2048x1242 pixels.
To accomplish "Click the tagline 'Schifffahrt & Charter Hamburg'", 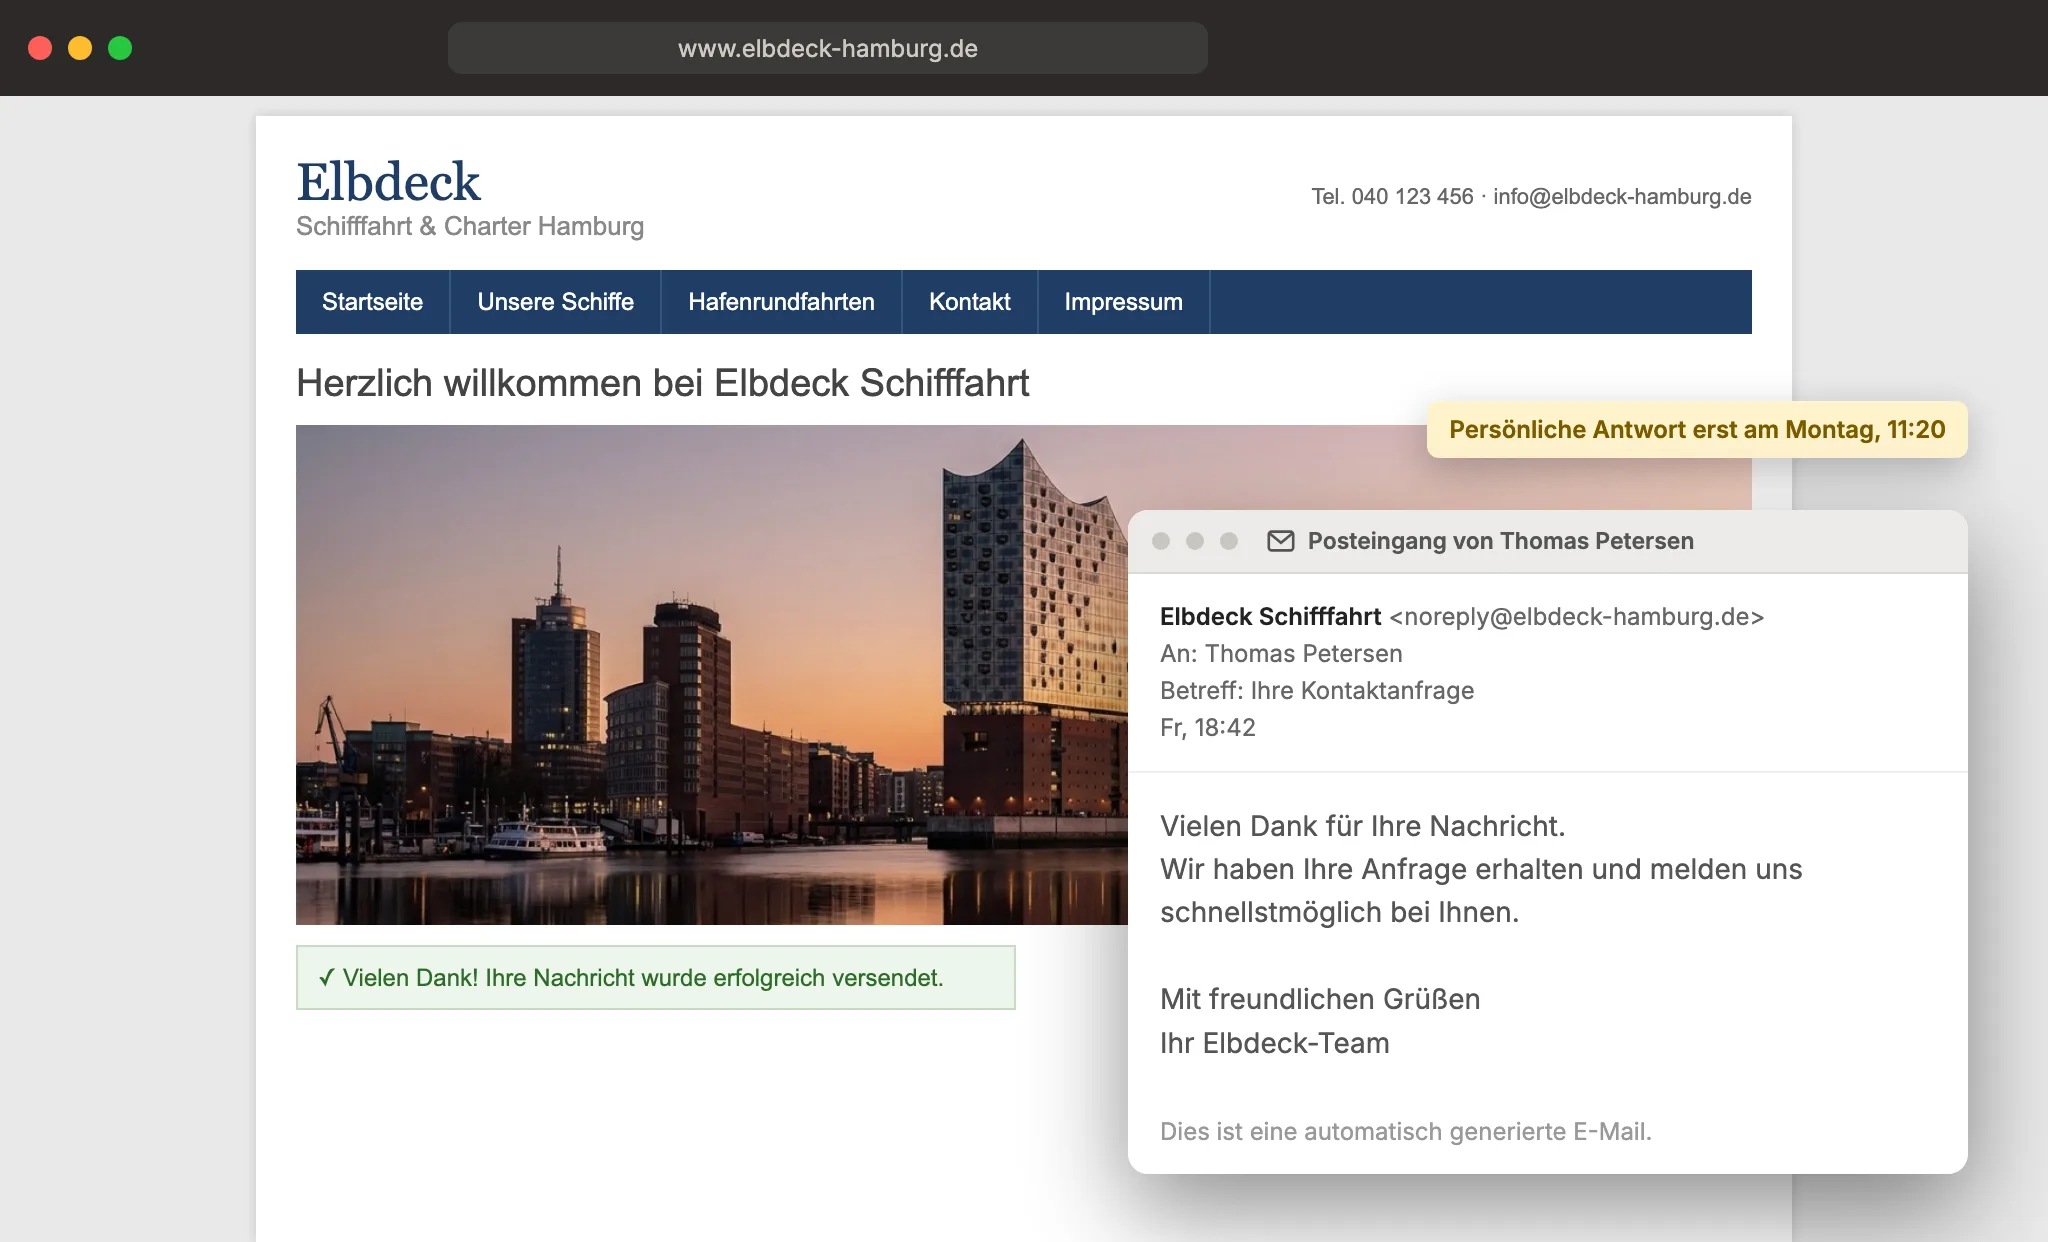I will (x=470, y=226).
